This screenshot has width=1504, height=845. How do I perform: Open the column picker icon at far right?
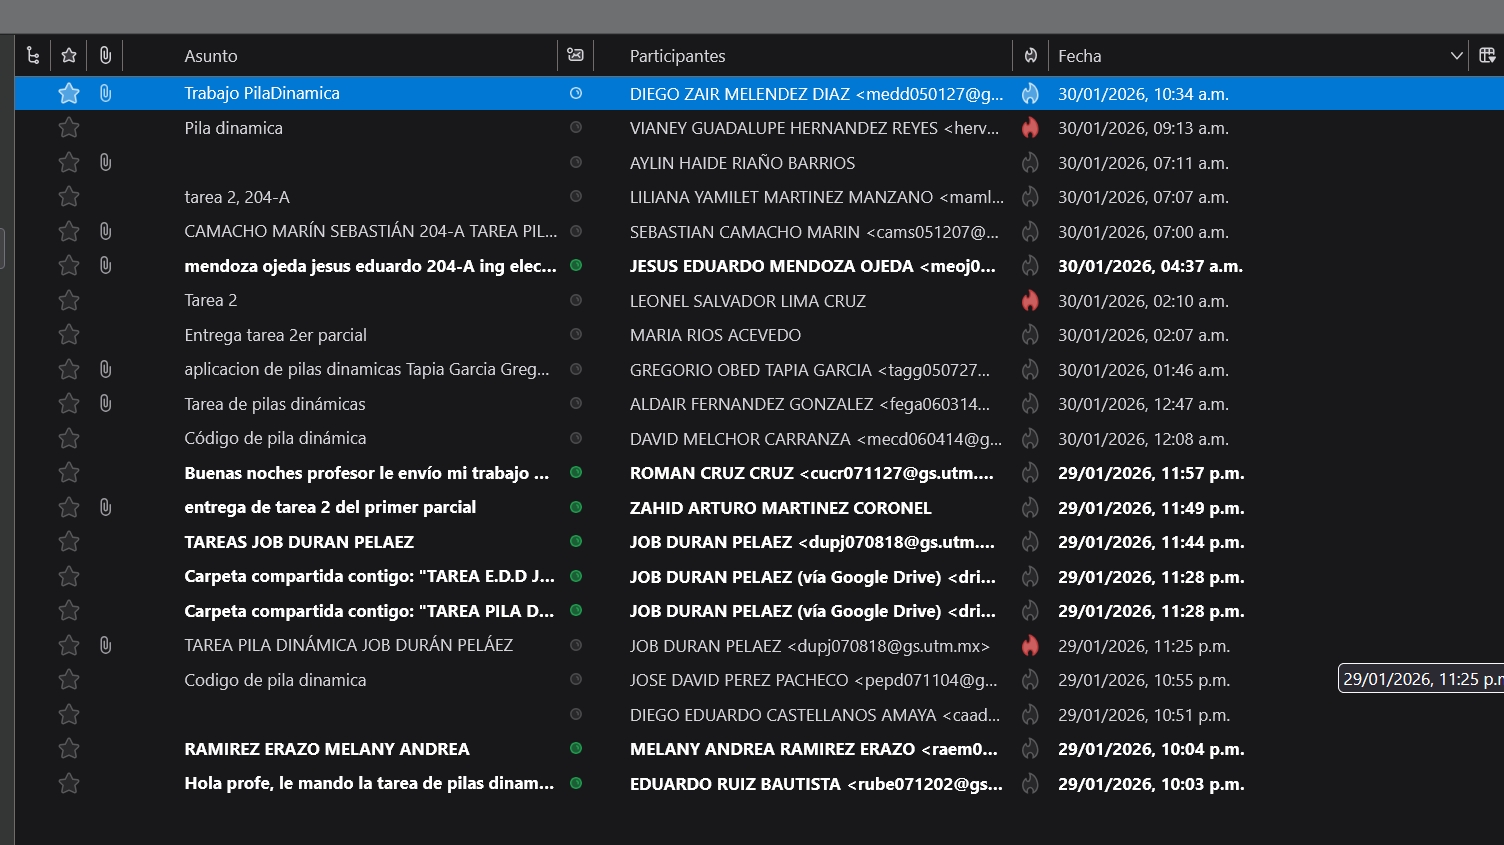click(x=1487, y=56)
